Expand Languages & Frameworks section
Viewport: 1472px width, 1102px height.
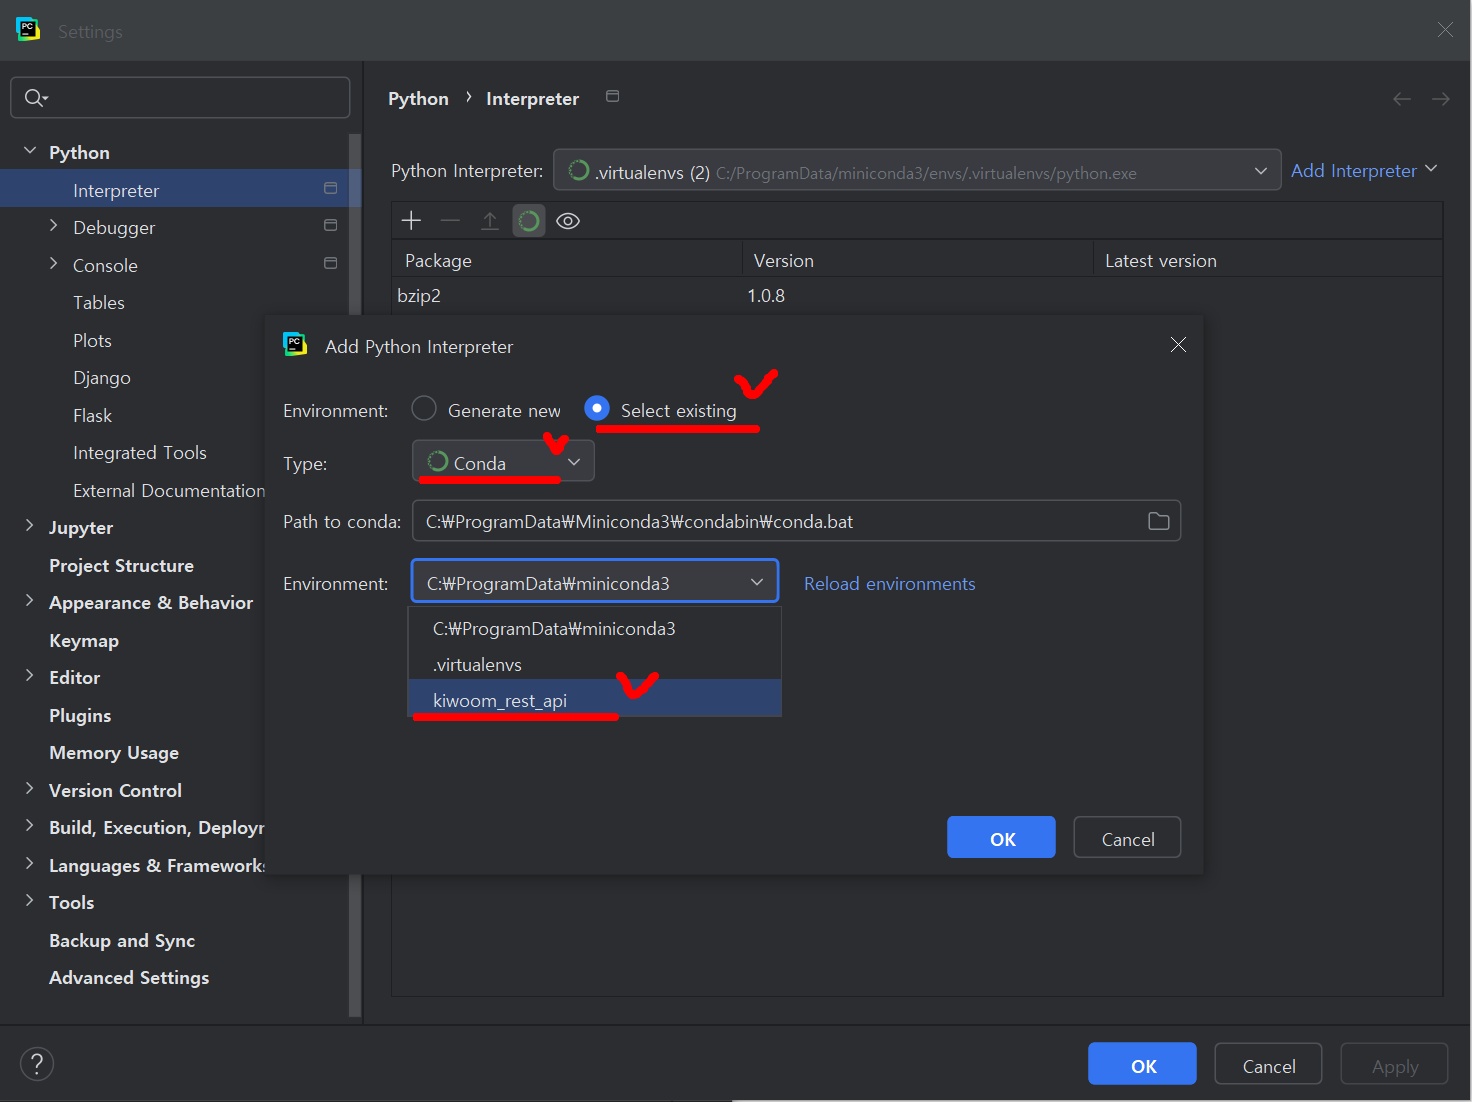point(29,863)
